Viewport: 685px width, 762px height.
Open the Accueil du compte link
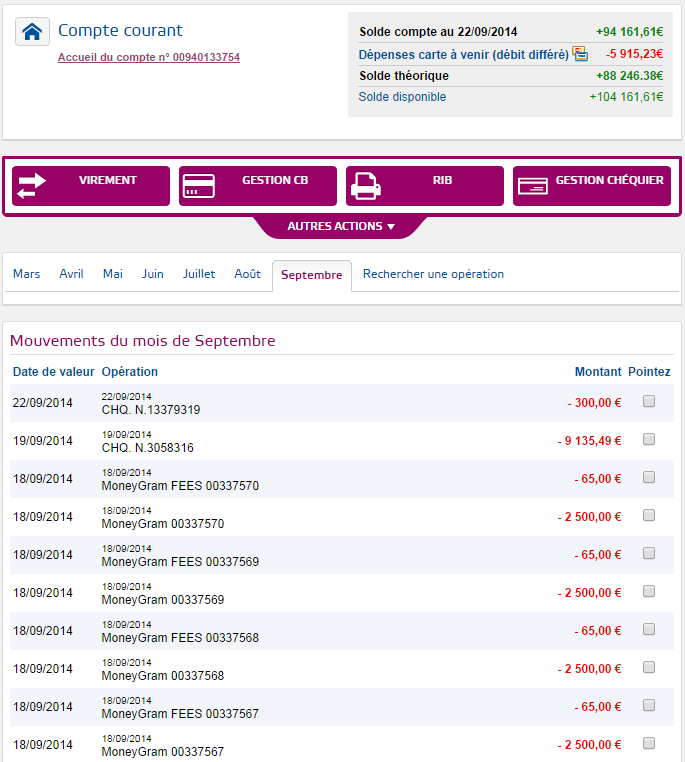[149, 57]
